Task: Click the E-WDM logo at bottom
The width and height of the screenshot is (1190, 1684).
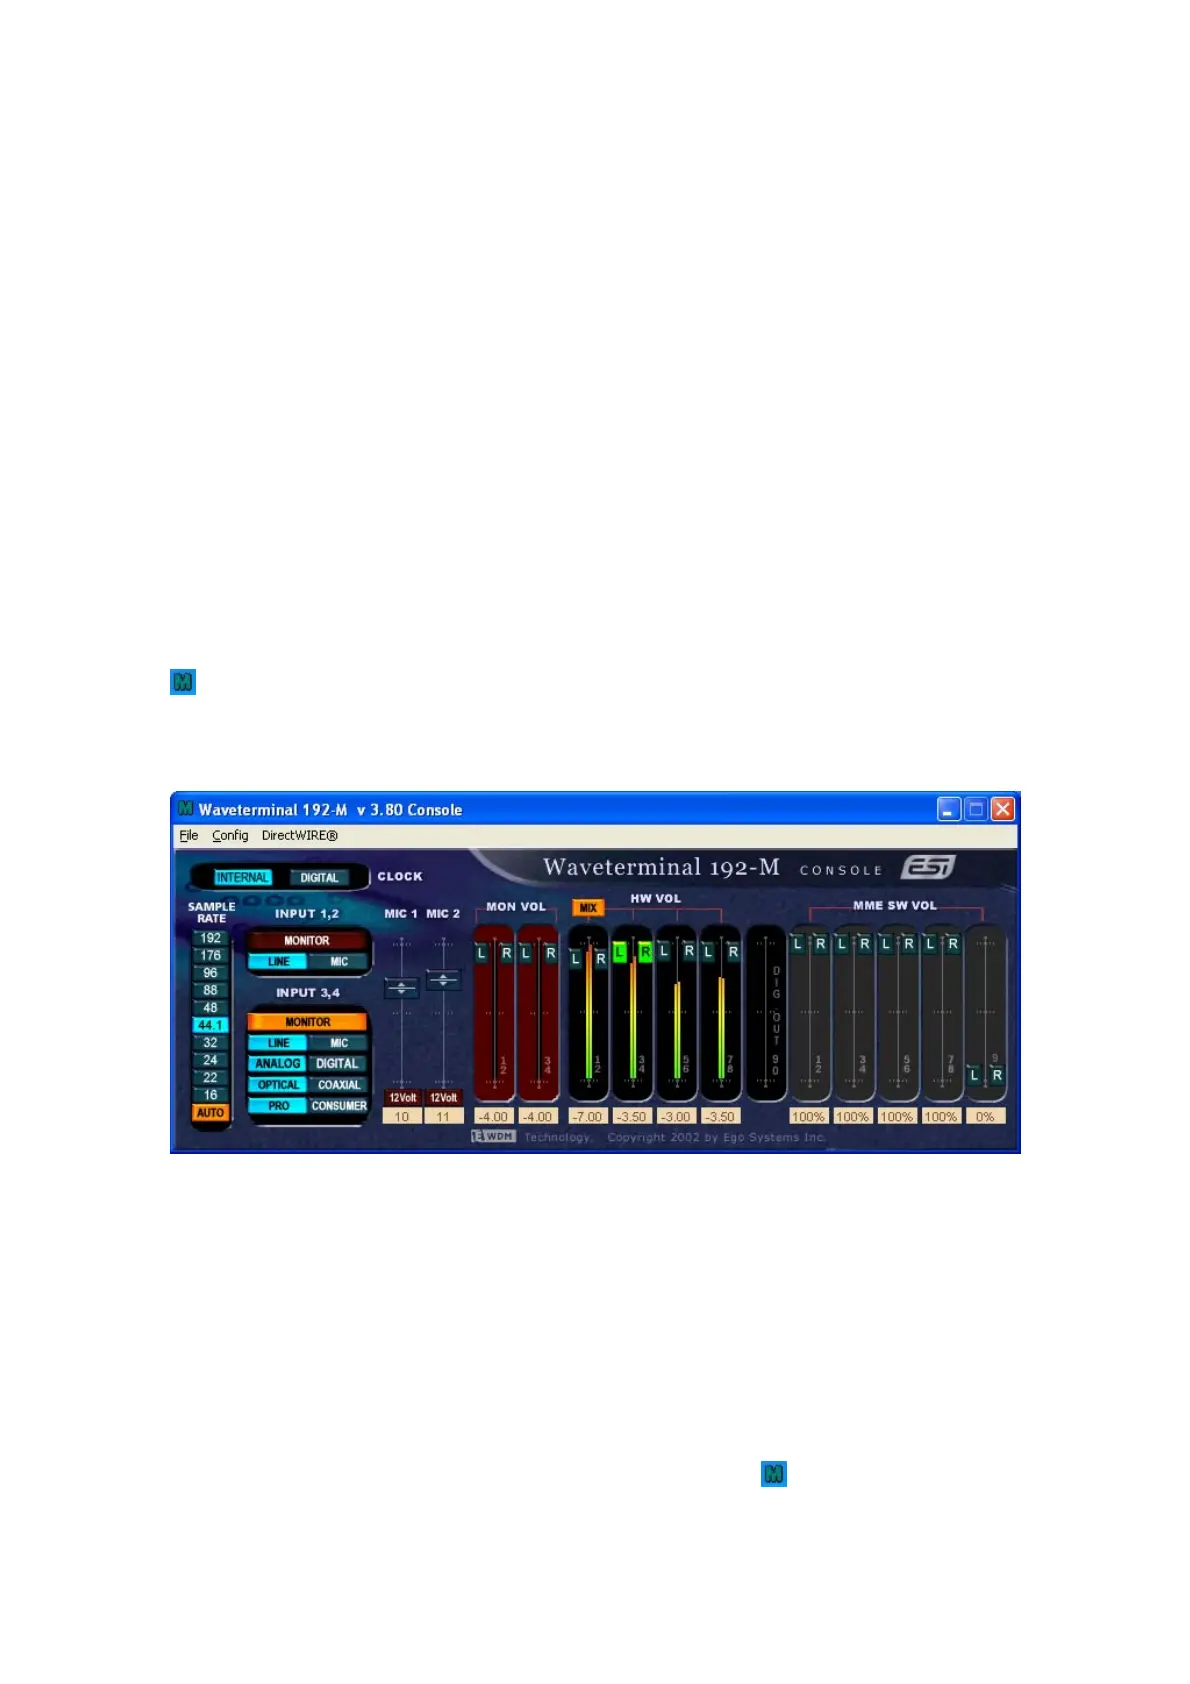Action: coord(493,1137)
